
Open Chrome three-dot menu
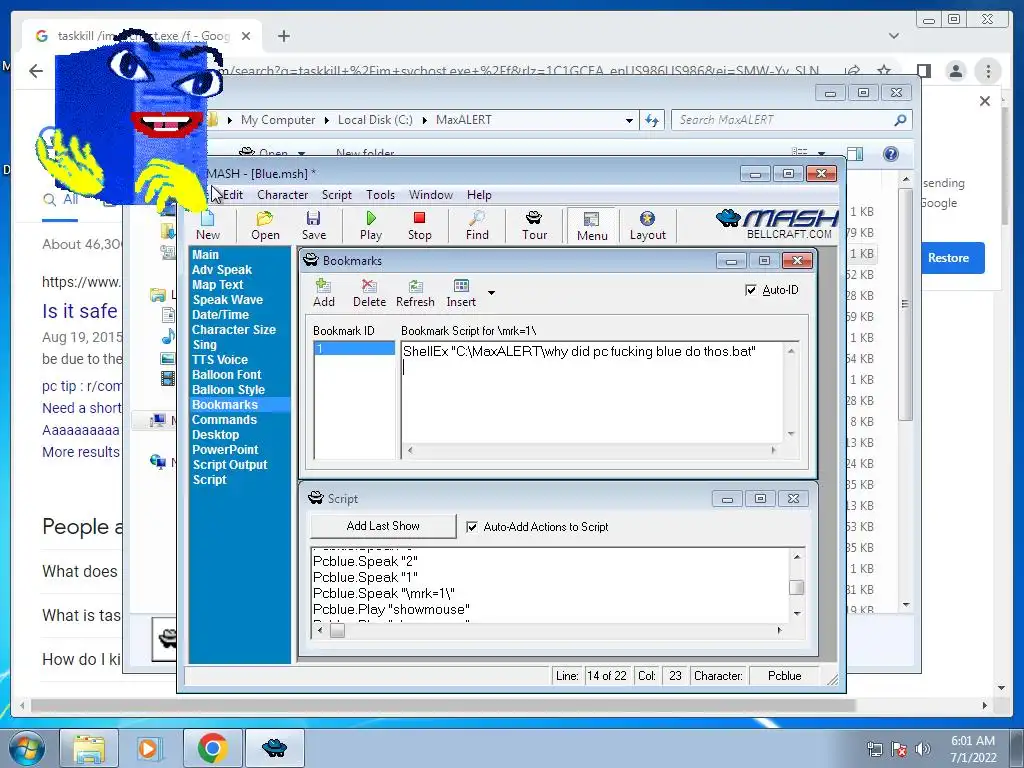pos(988,71)
